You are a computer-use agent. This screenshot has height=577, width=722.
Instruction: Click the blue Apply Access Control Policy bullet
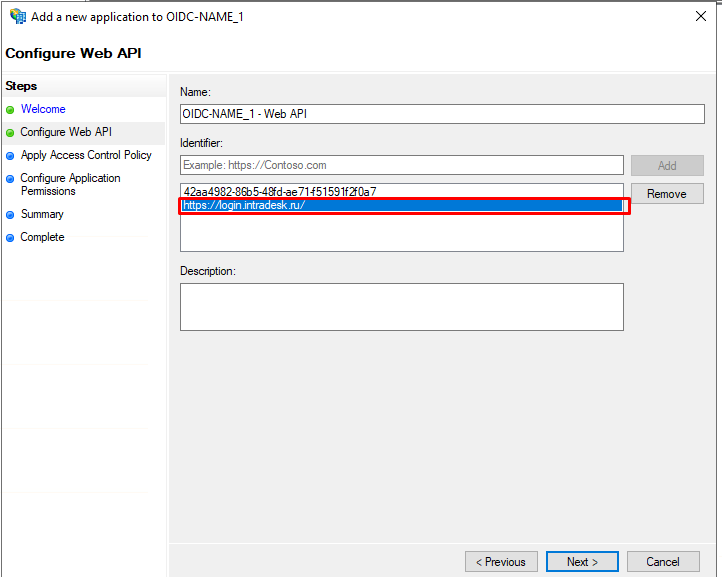(x=10, y=156)
